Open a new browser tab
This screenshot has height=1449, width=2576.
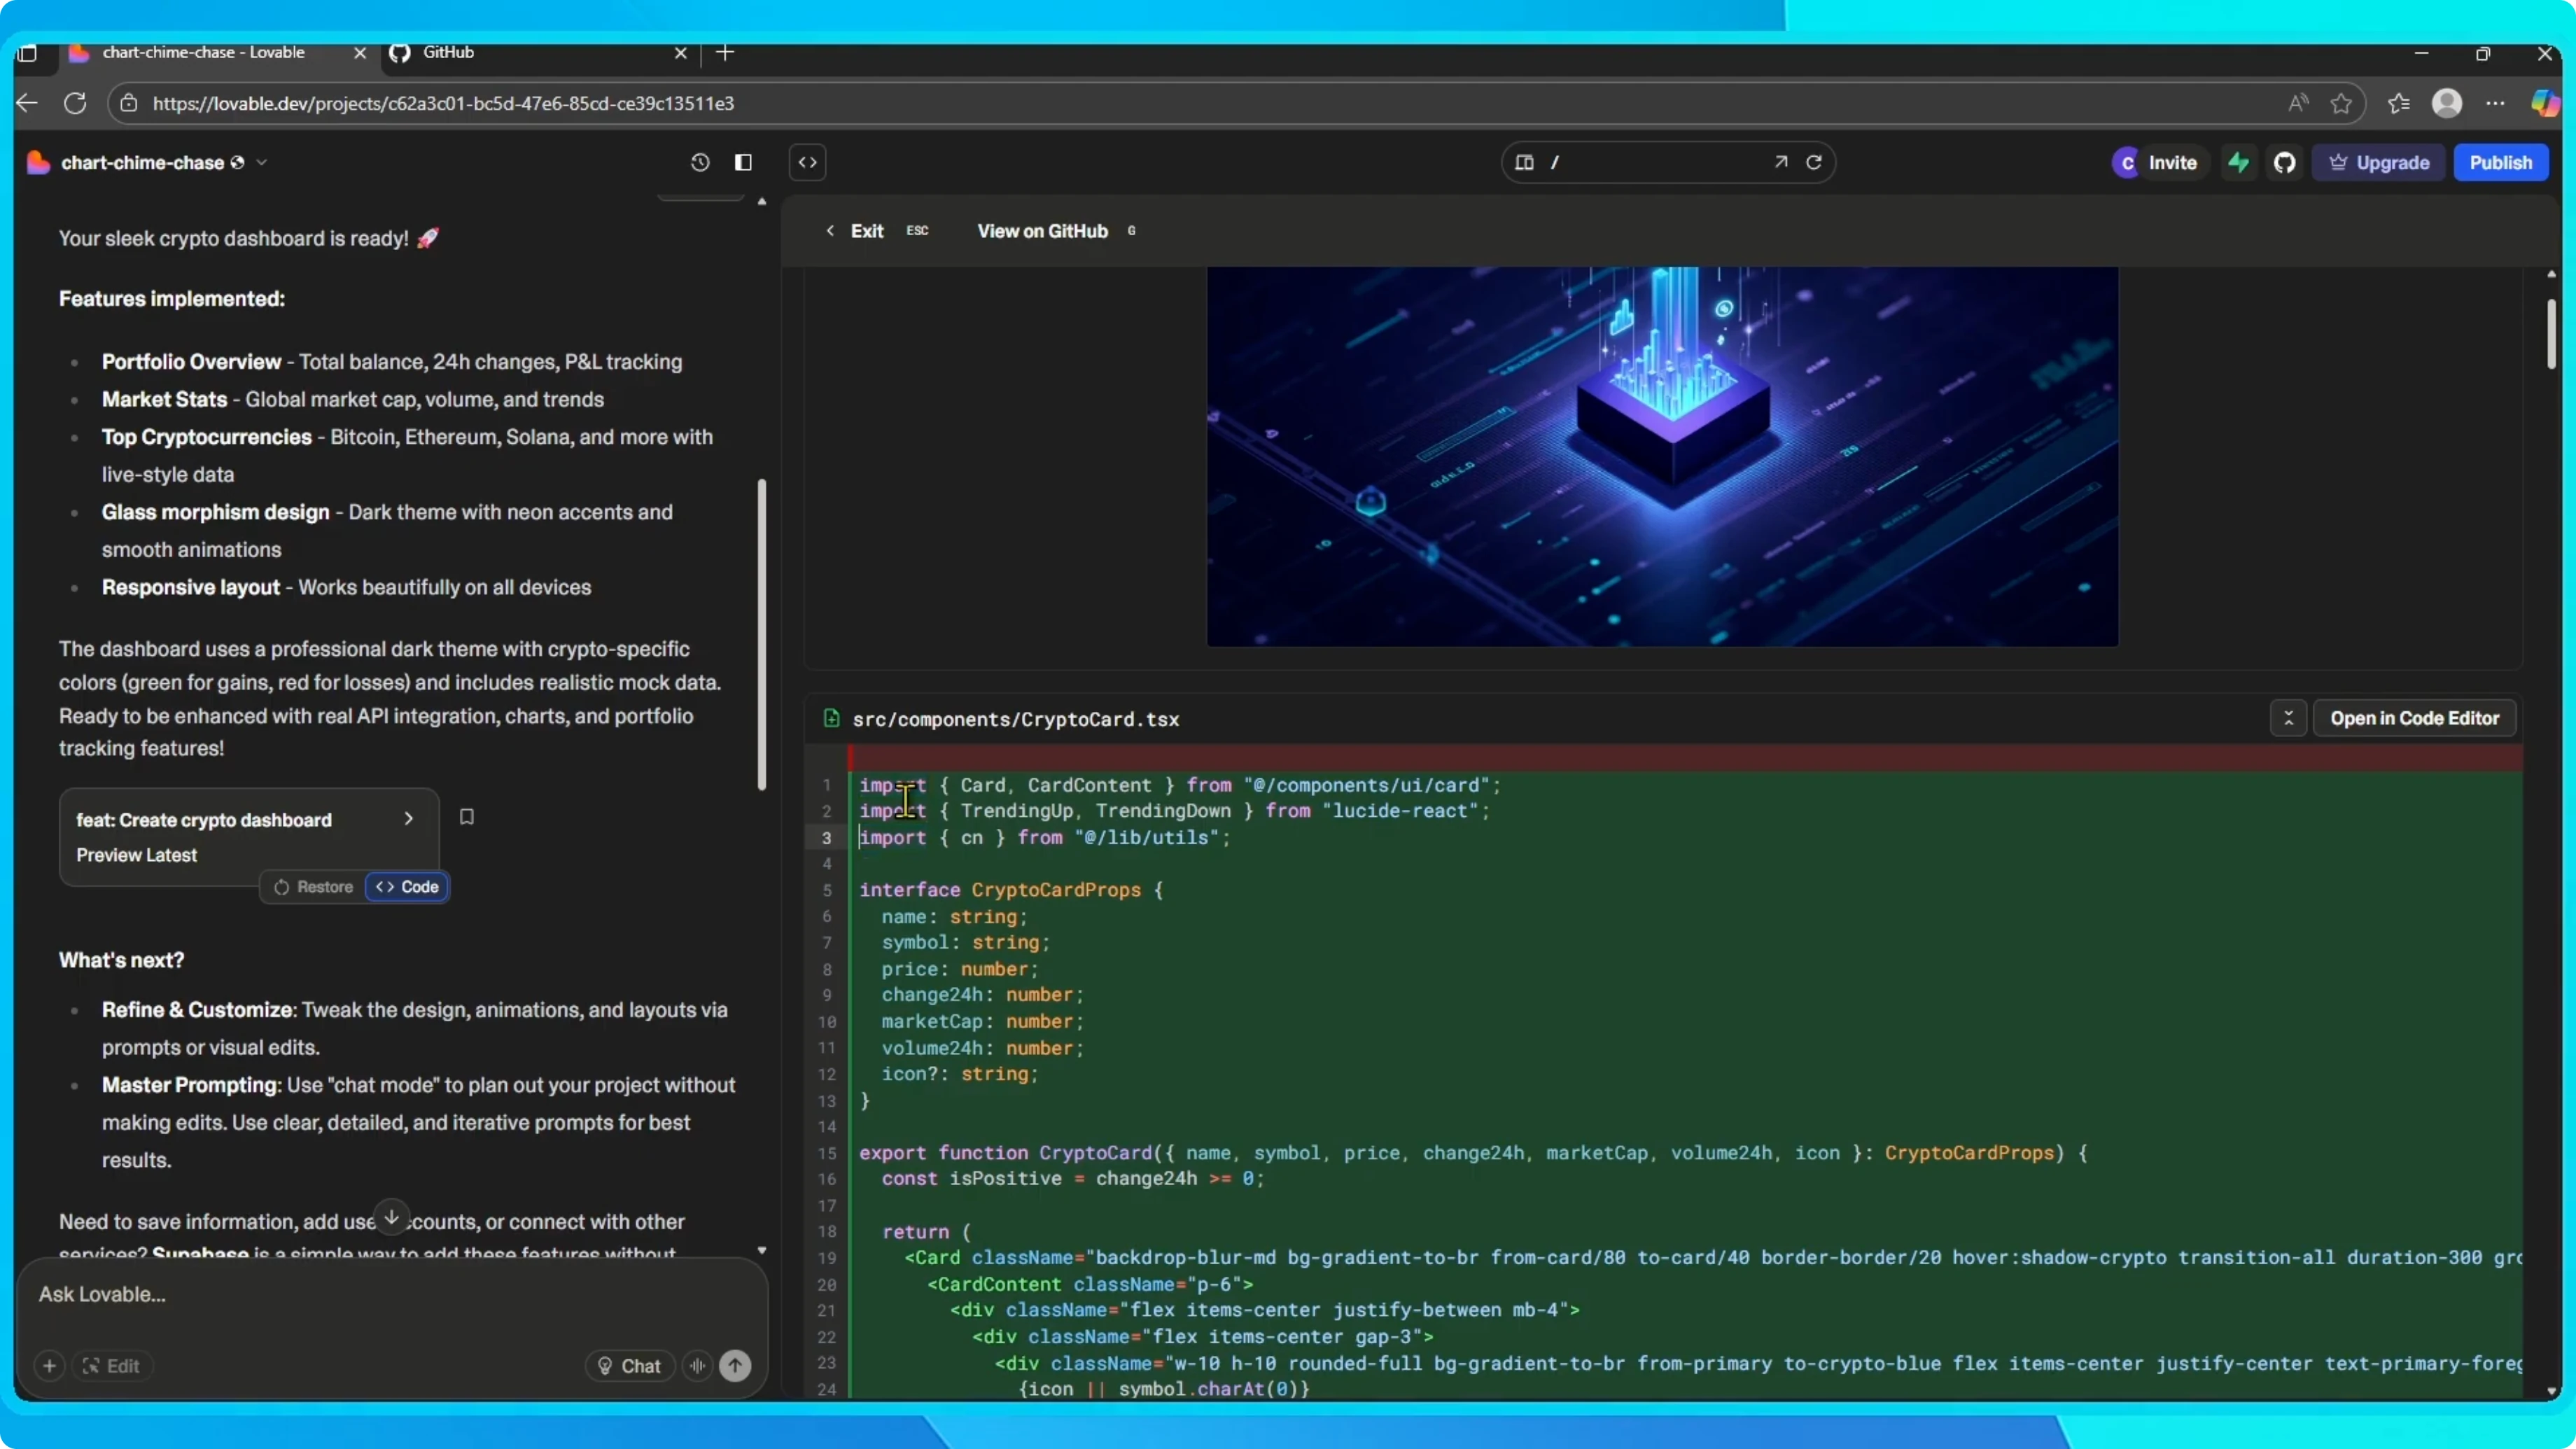[726, 52]
